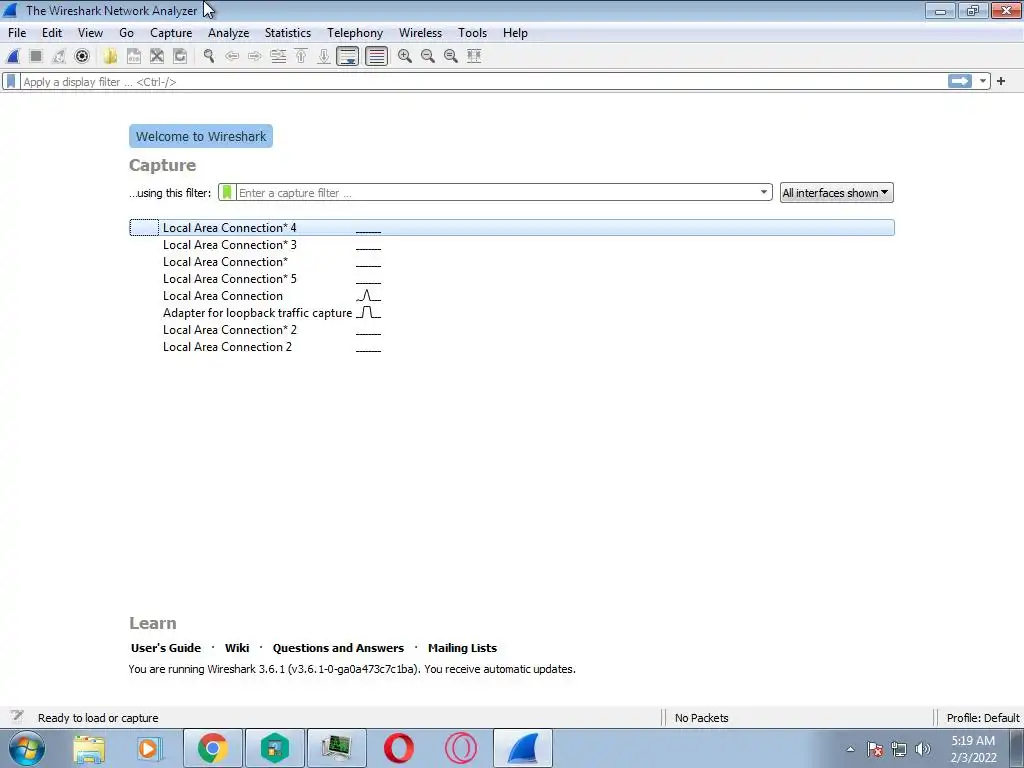
Task: Go to next packet arrow icon
Action: (255, 56)
